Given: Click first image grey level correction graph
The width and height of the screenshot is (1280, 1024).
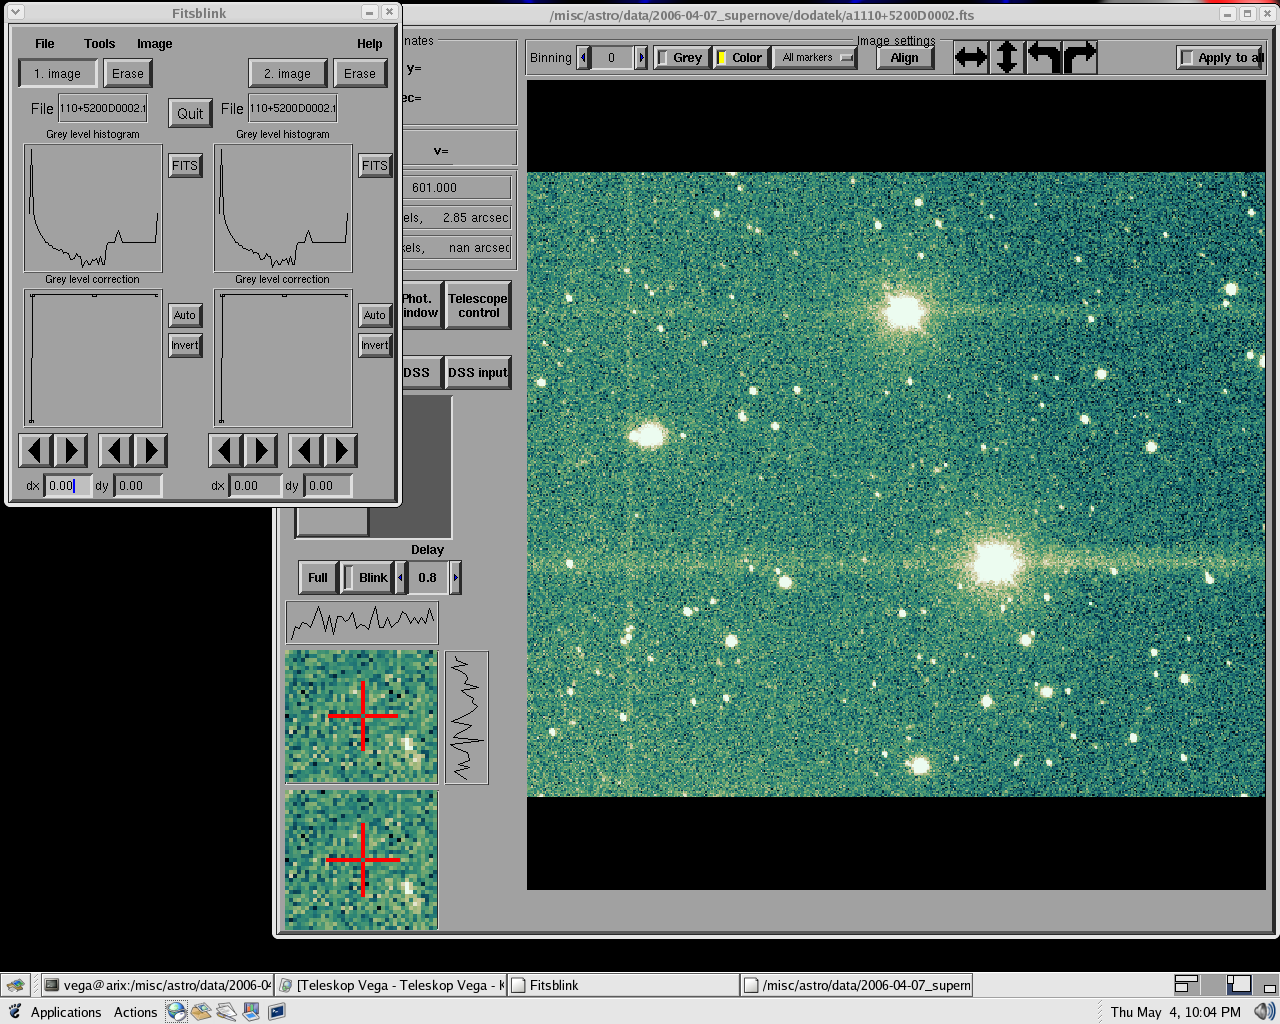Looking at the screenshot, I should pos(93,358).
